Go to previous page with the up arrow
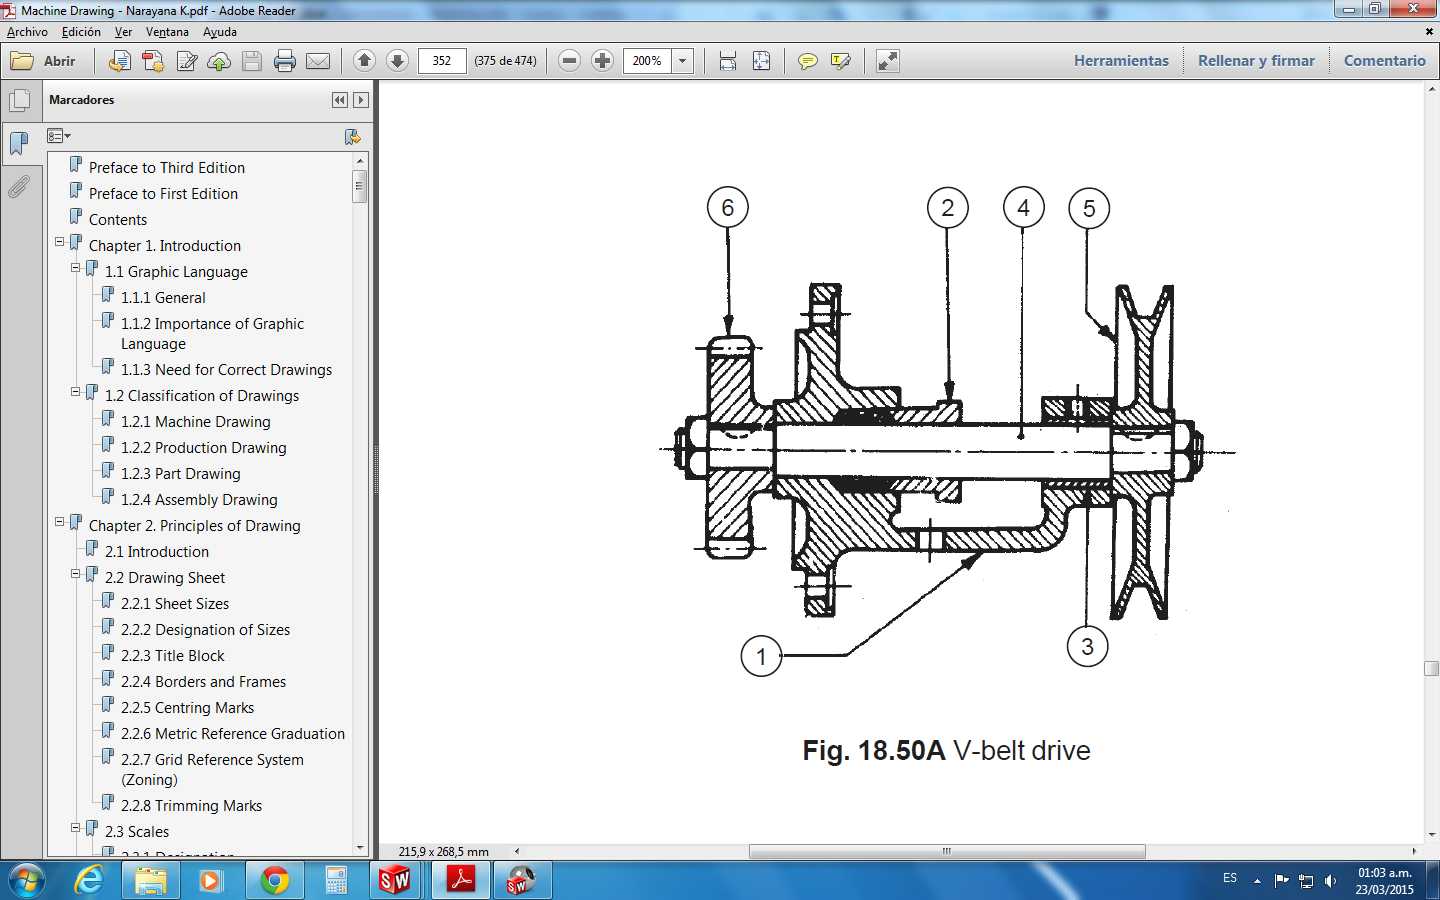This screenshot has height=900, width=1440. pyautogui.click(x=364, y=61)
